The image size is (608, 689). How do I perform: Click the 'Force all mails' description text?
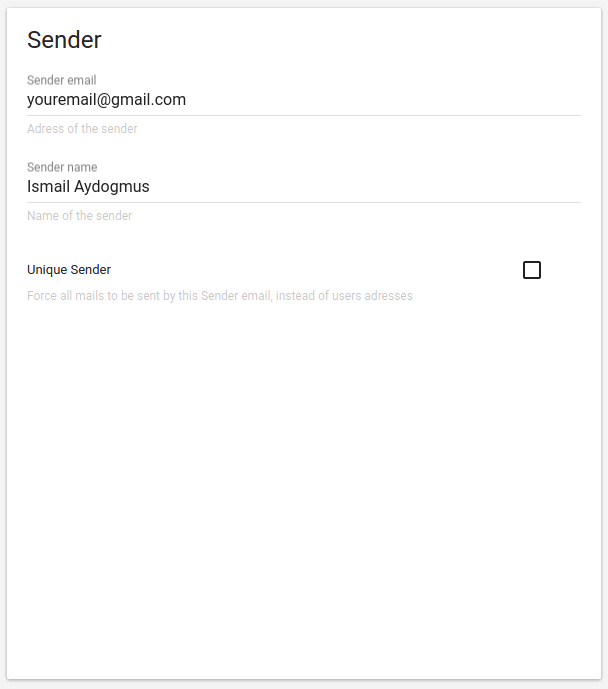click(x=220, y=296)
